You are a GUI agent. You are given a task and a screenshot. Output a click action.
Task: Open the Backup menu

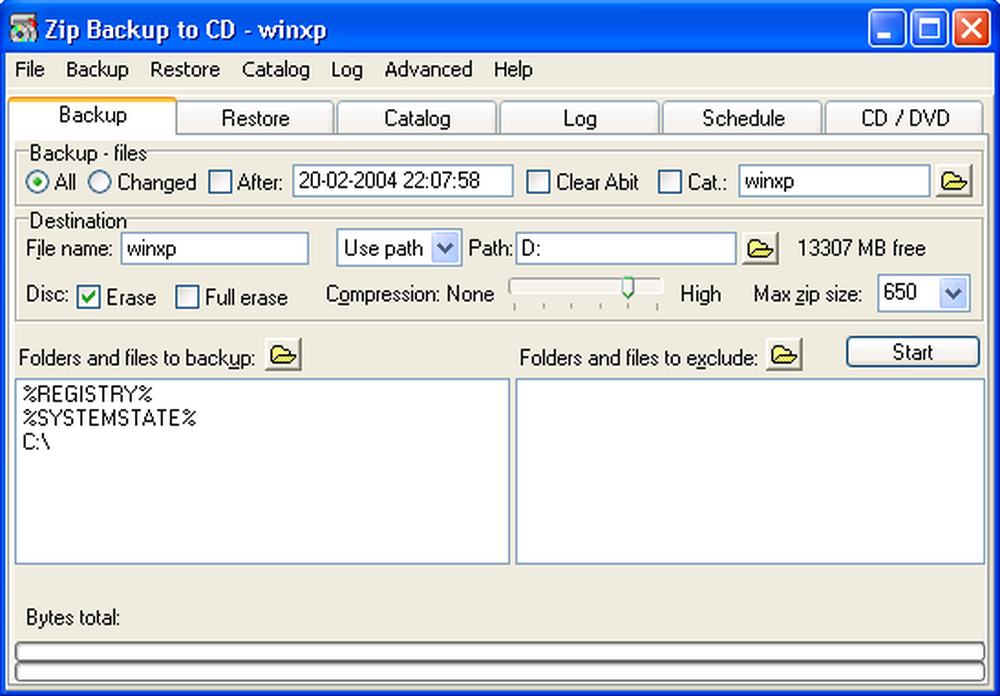point(97,69)
